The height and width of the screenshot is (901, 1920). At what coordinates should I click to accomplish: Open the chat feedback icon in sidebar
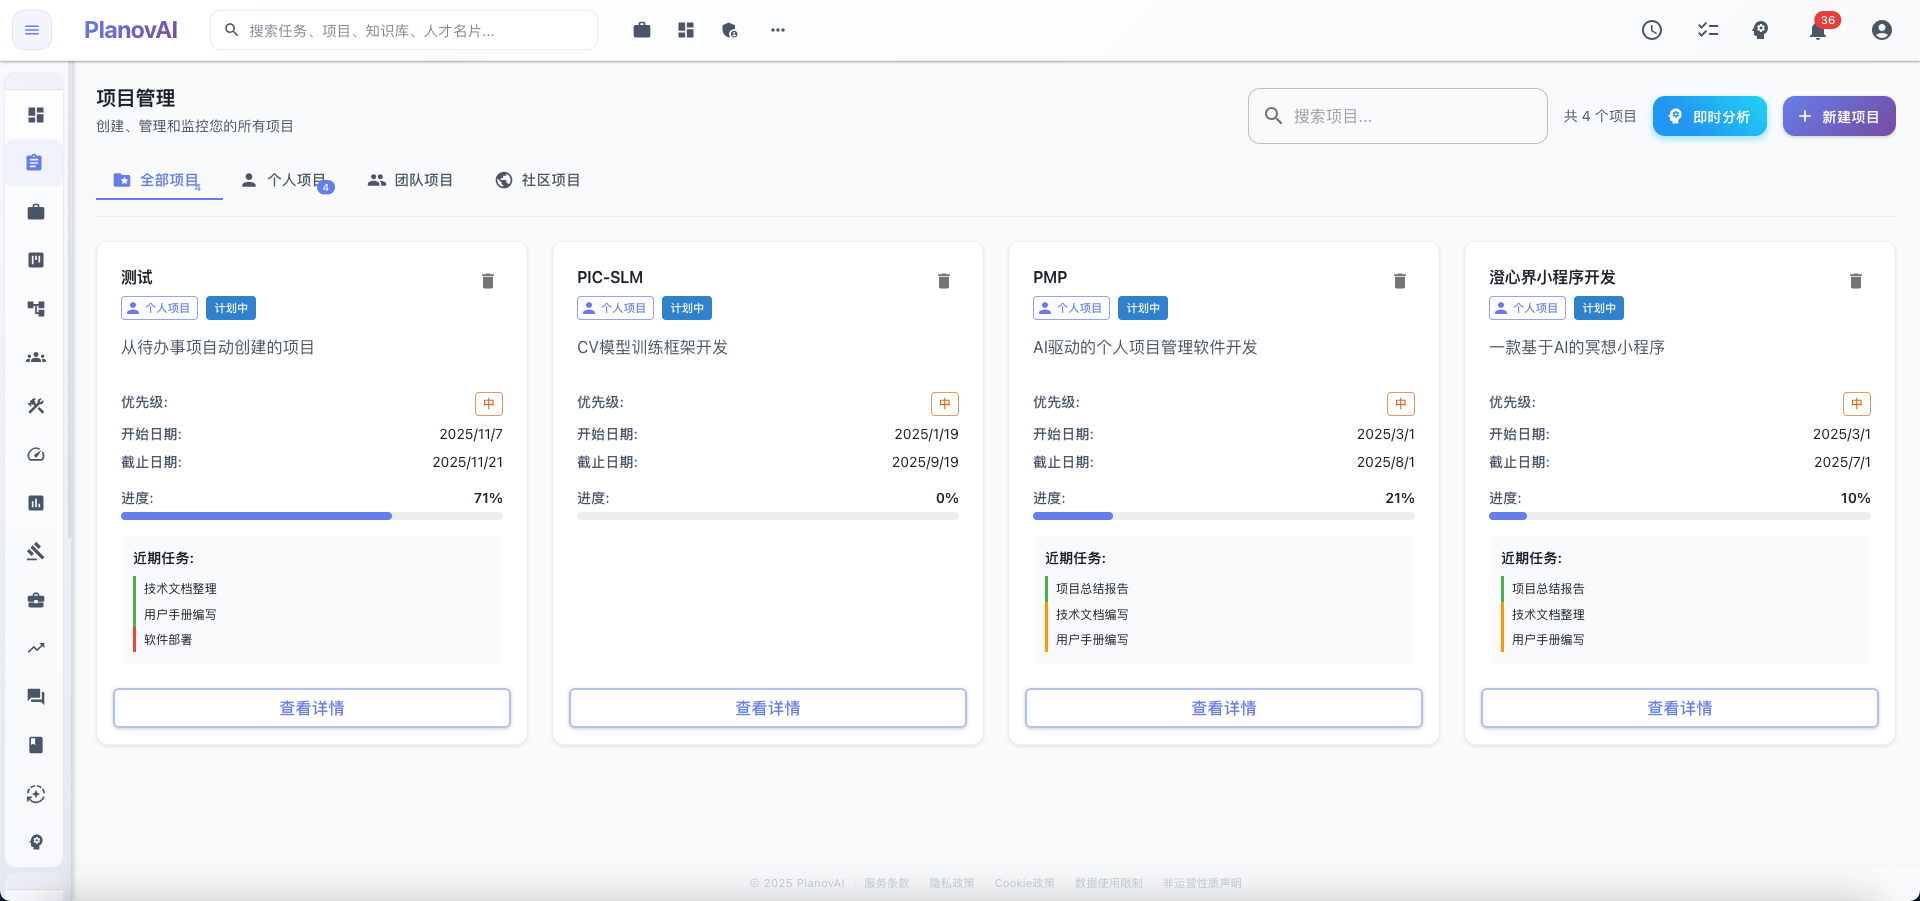point(35,696)
